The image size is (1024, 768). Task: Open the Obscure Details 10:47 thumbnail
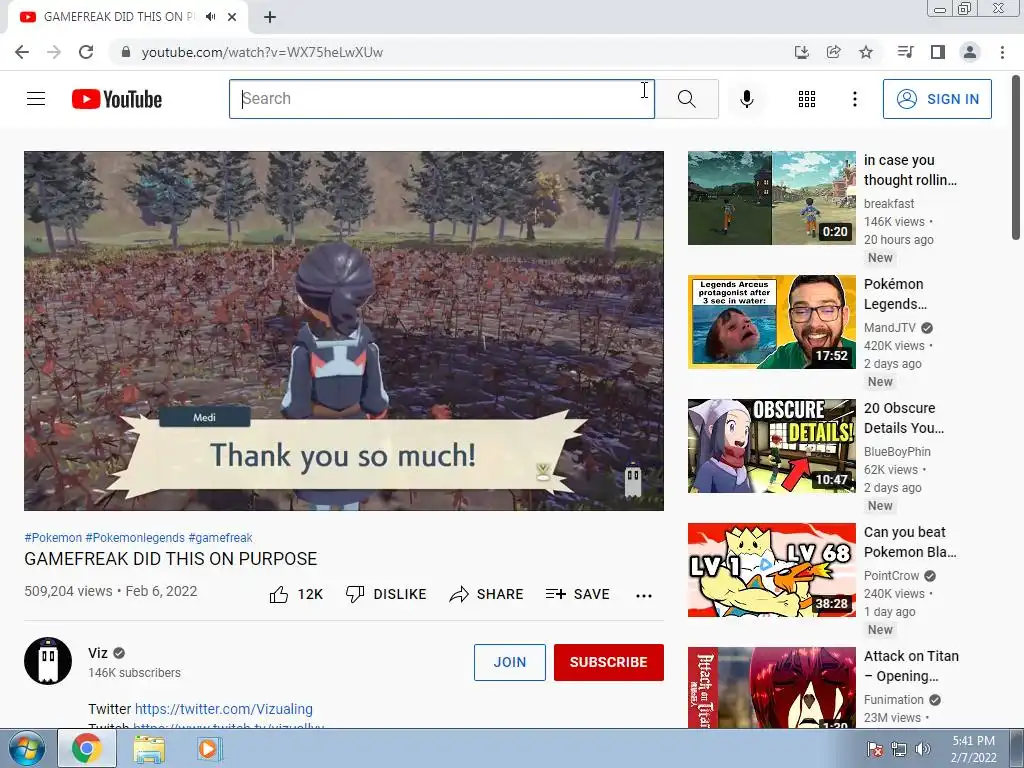771,446
